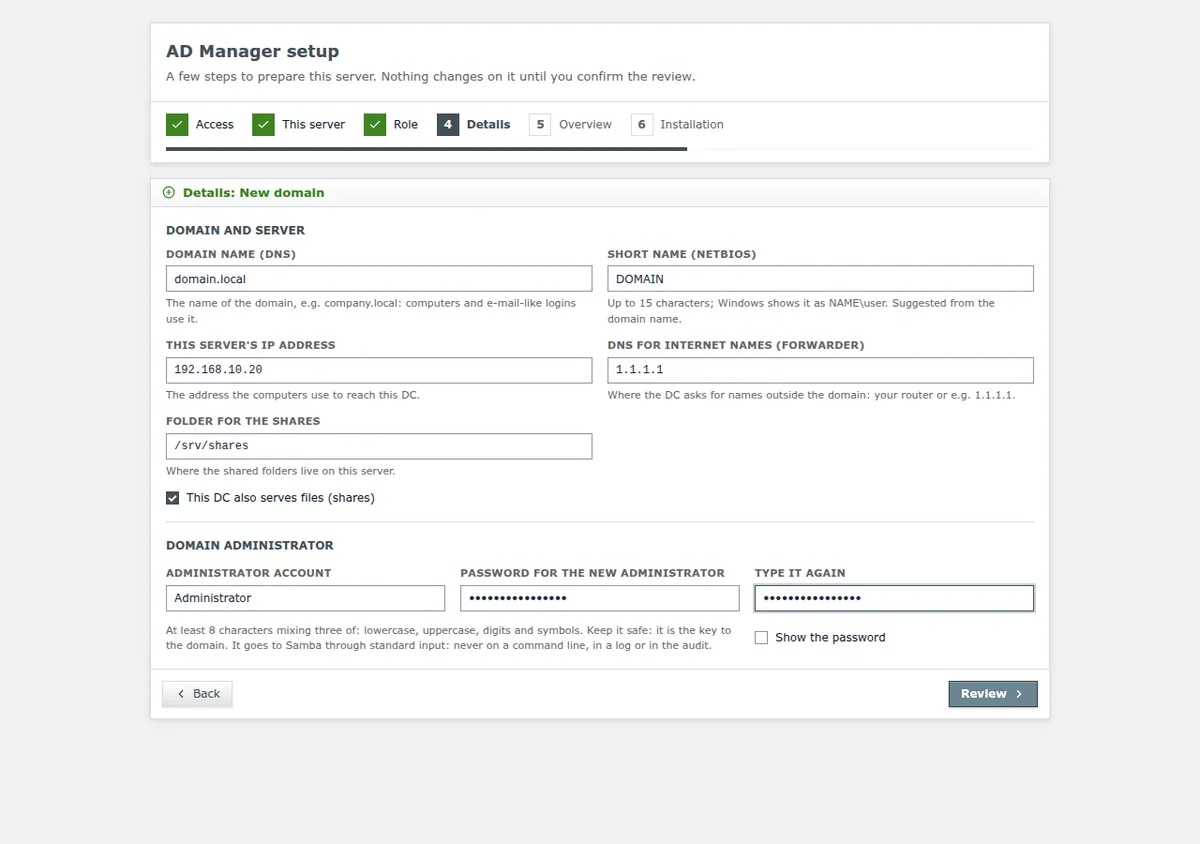This screenshot has height=844, width=1200.
Task: Click the step 6 number badge
Action: click(x=642, y=125)
